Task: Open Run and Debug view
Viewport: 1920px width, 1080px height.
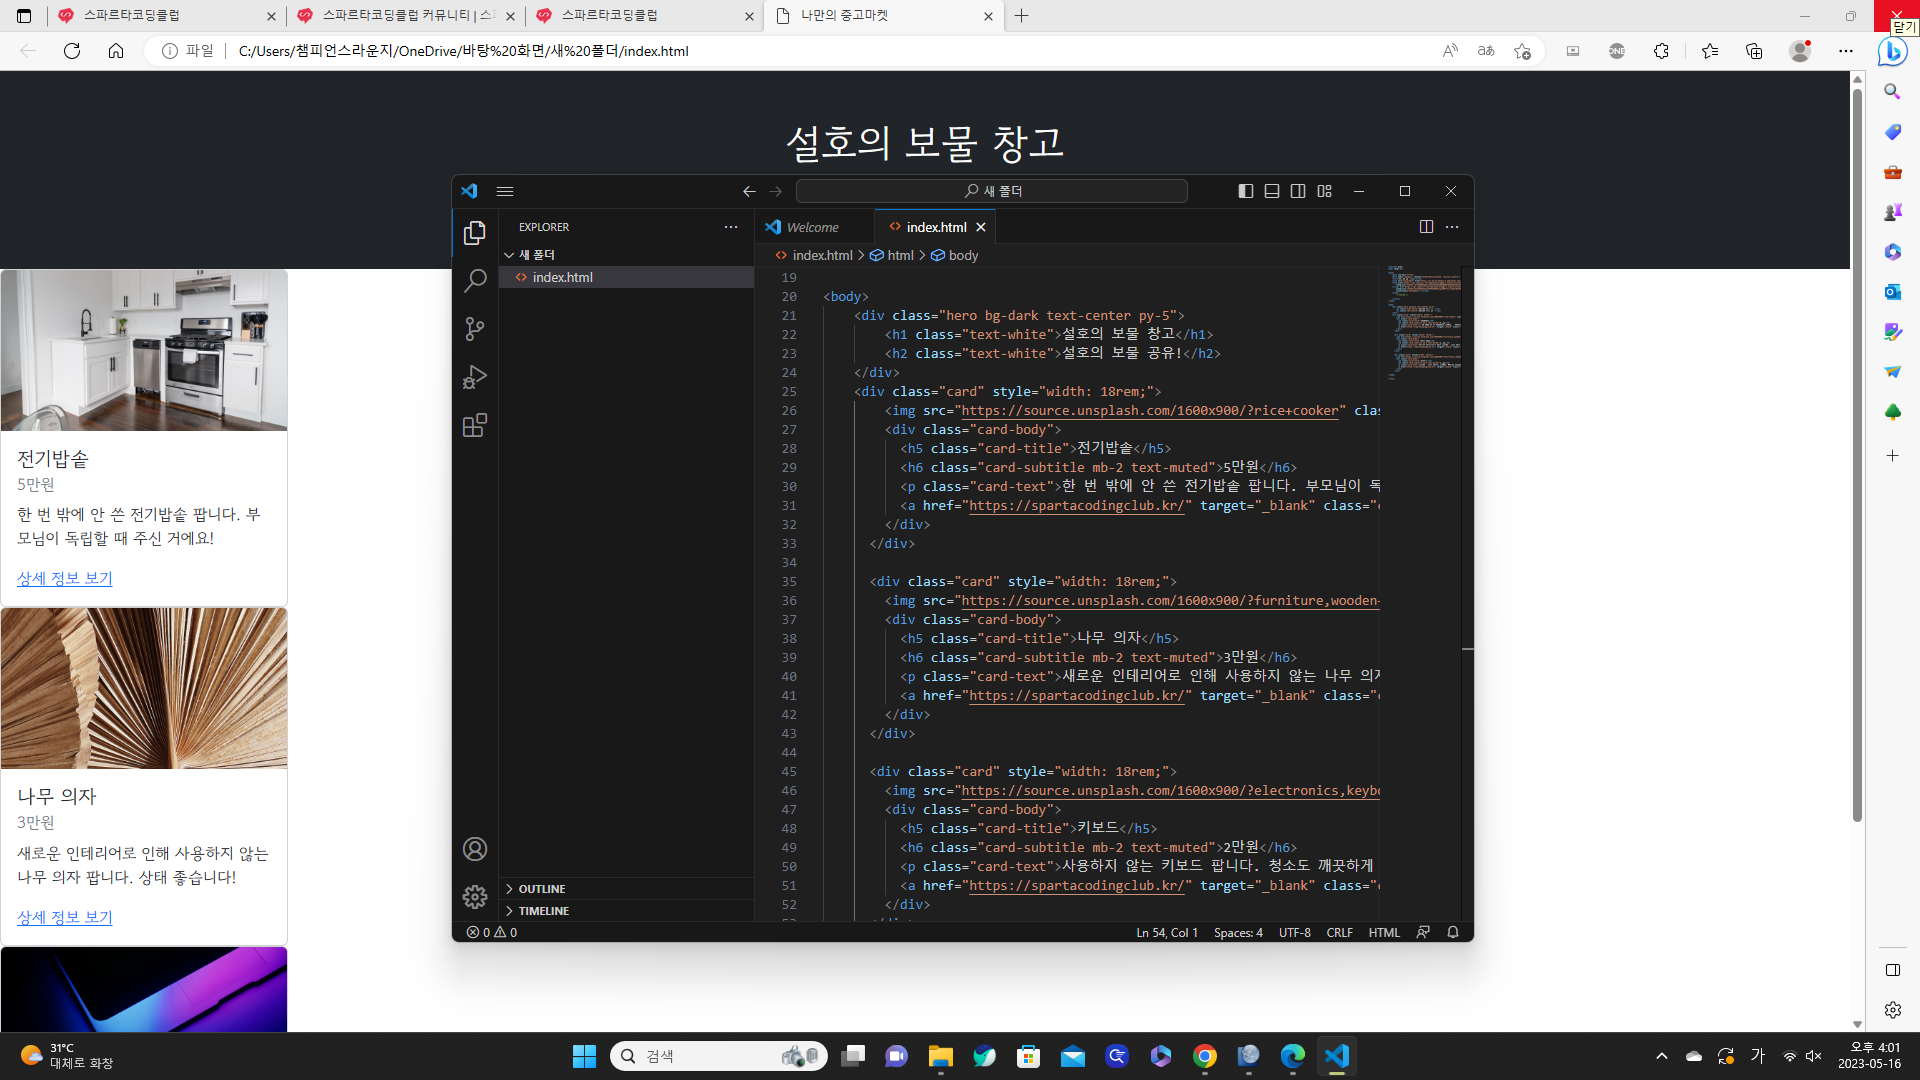Action: (x=475, y=377)
